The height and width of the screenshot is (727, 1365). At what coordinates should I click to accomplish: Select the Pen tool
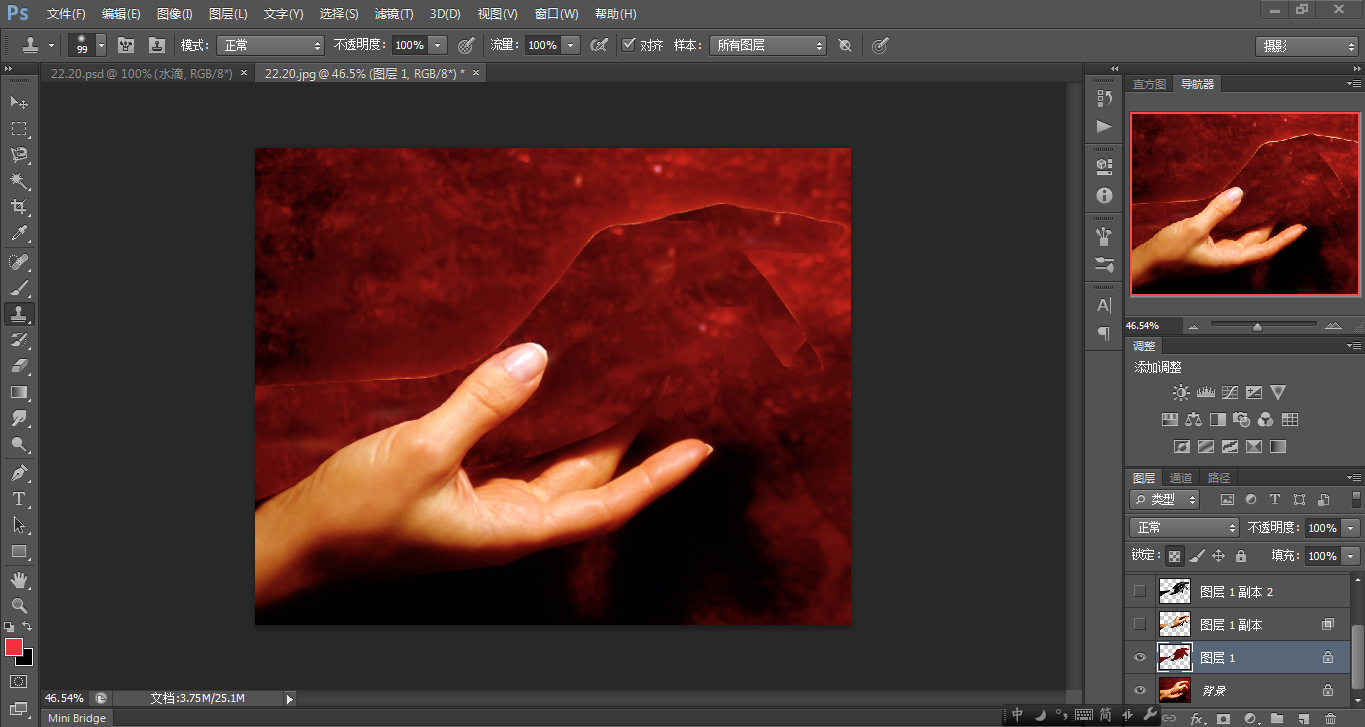19,472
